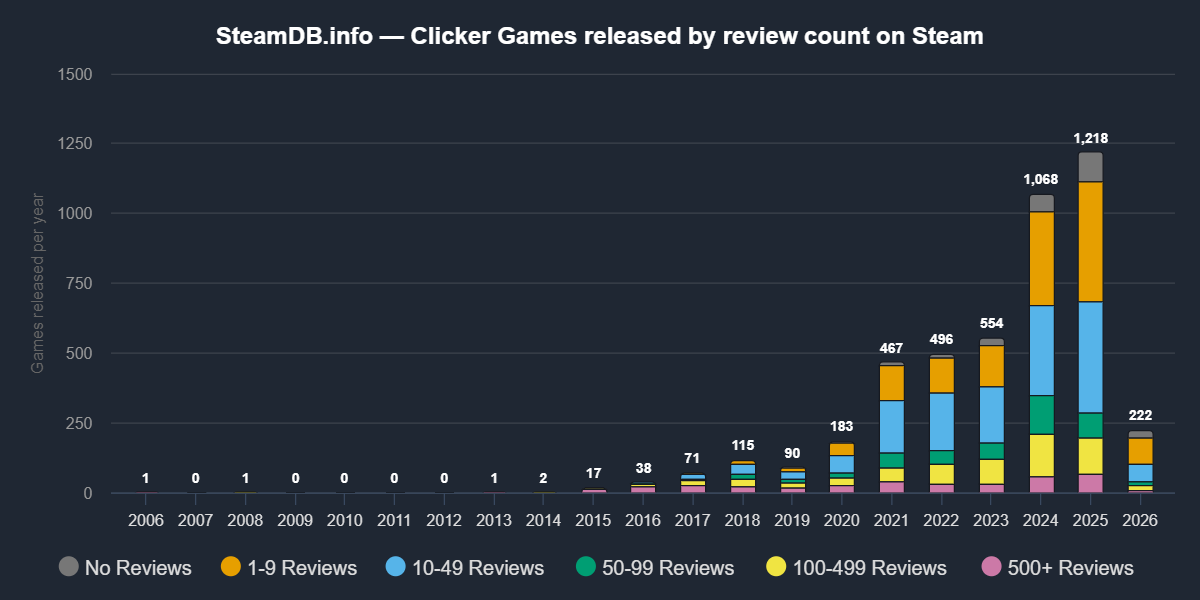Click the 500+ Reviews legend label
This screenshot has height=600, width=1200.
coord(1071,568)
